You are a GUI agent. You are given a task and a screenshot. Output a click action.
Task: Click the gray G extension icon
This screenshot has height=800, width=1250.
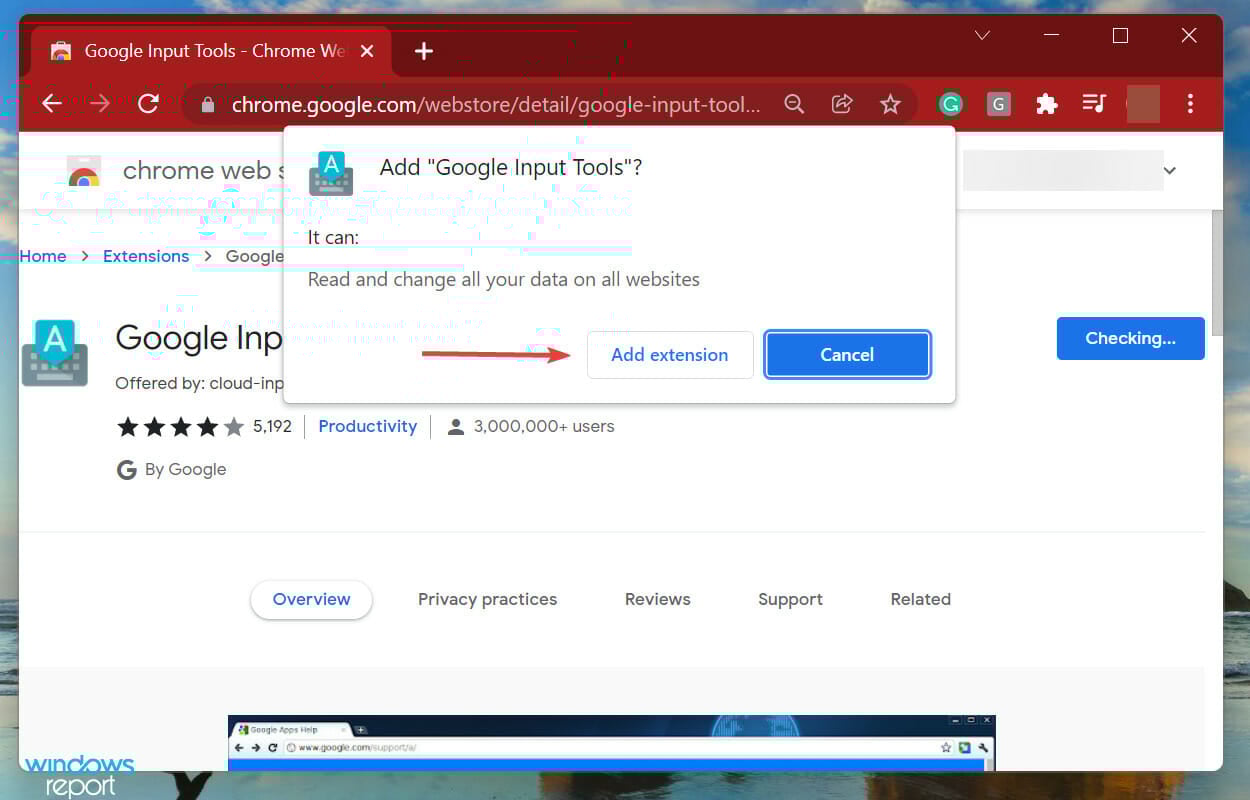tap(998, 103)
